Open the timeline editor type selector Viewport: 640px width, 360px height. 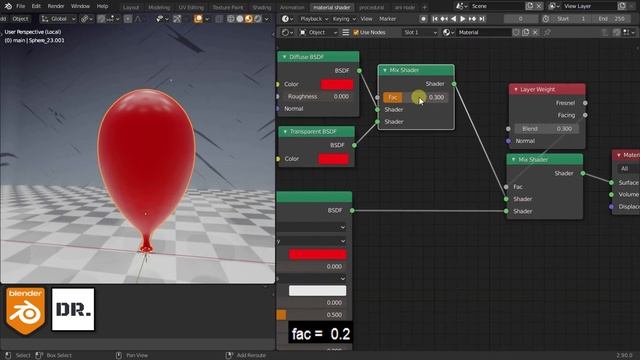pyautogui.click(x=287, y=19)
